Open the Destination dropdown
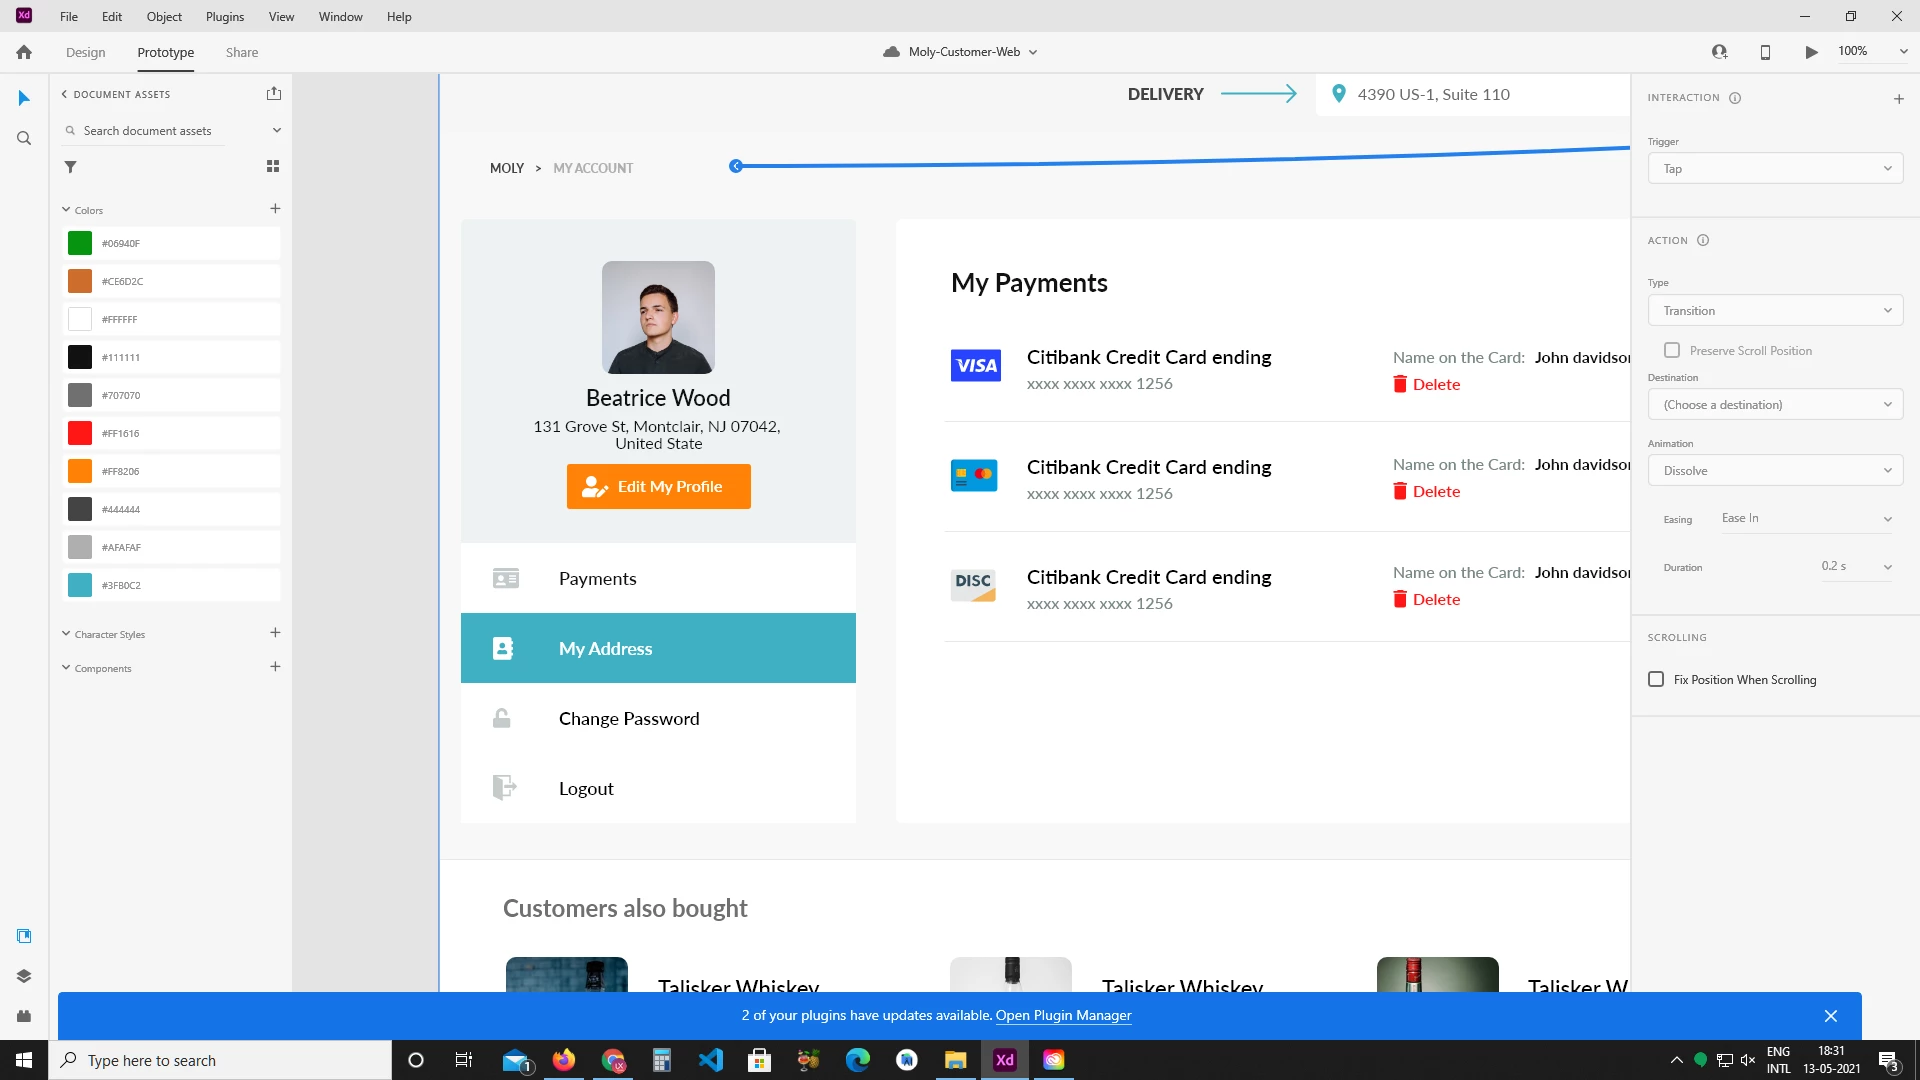 pos(1775,404)
